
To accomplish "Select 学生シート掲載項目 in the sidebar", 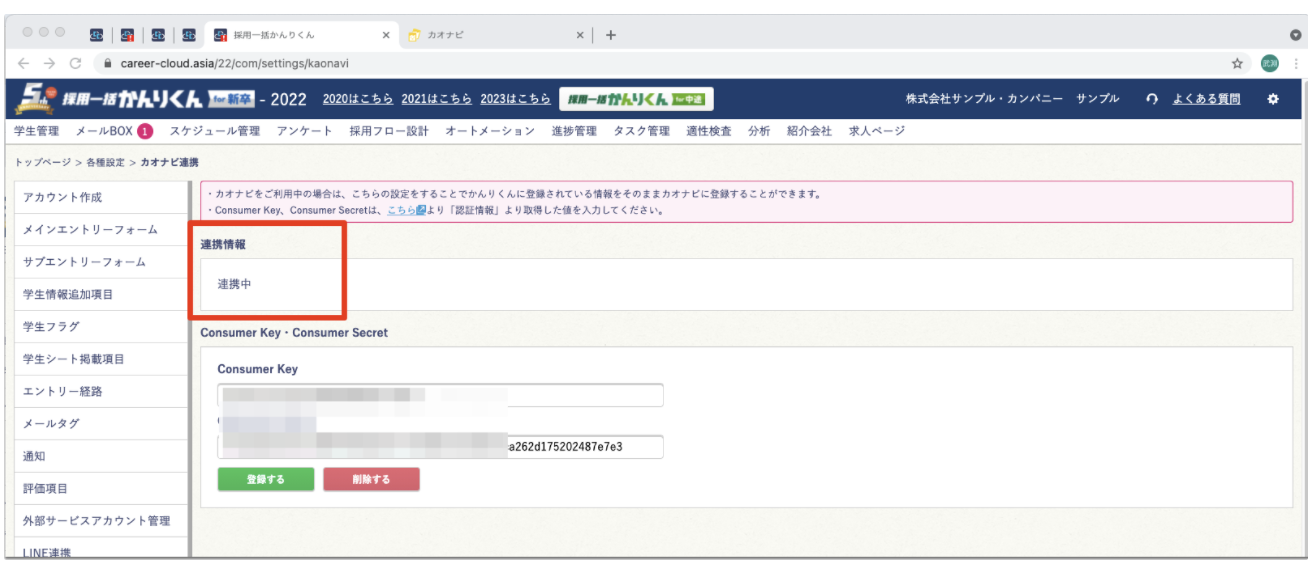I will [x=102, y=358].
